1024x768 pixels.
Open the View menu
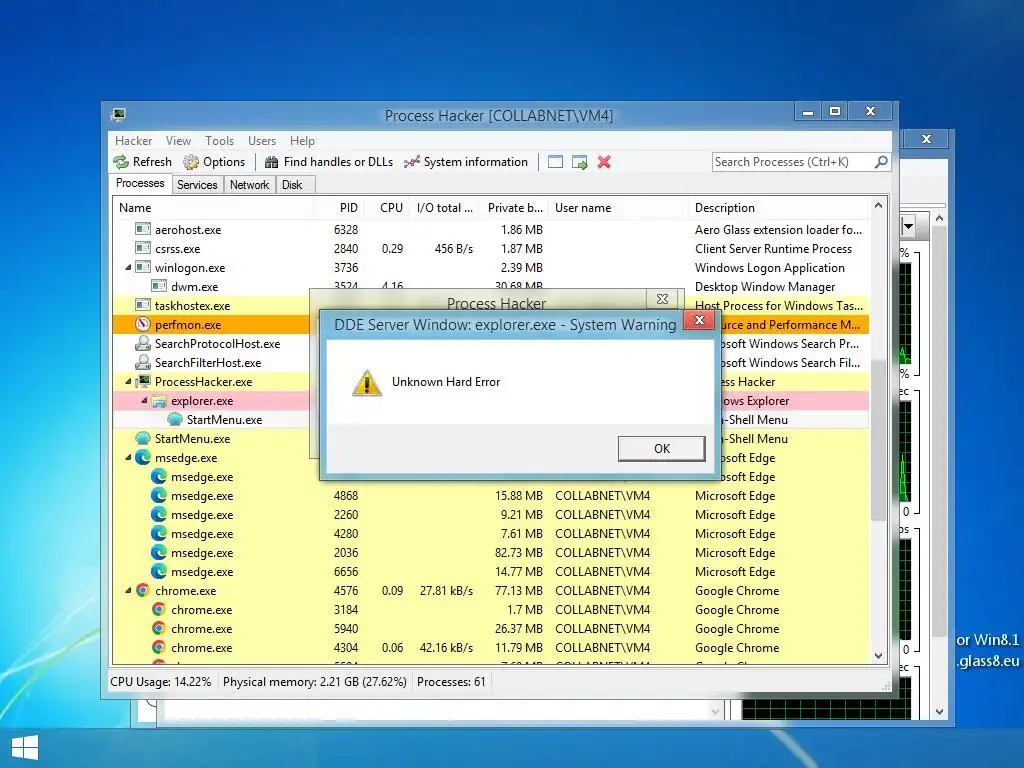[178, 141]
